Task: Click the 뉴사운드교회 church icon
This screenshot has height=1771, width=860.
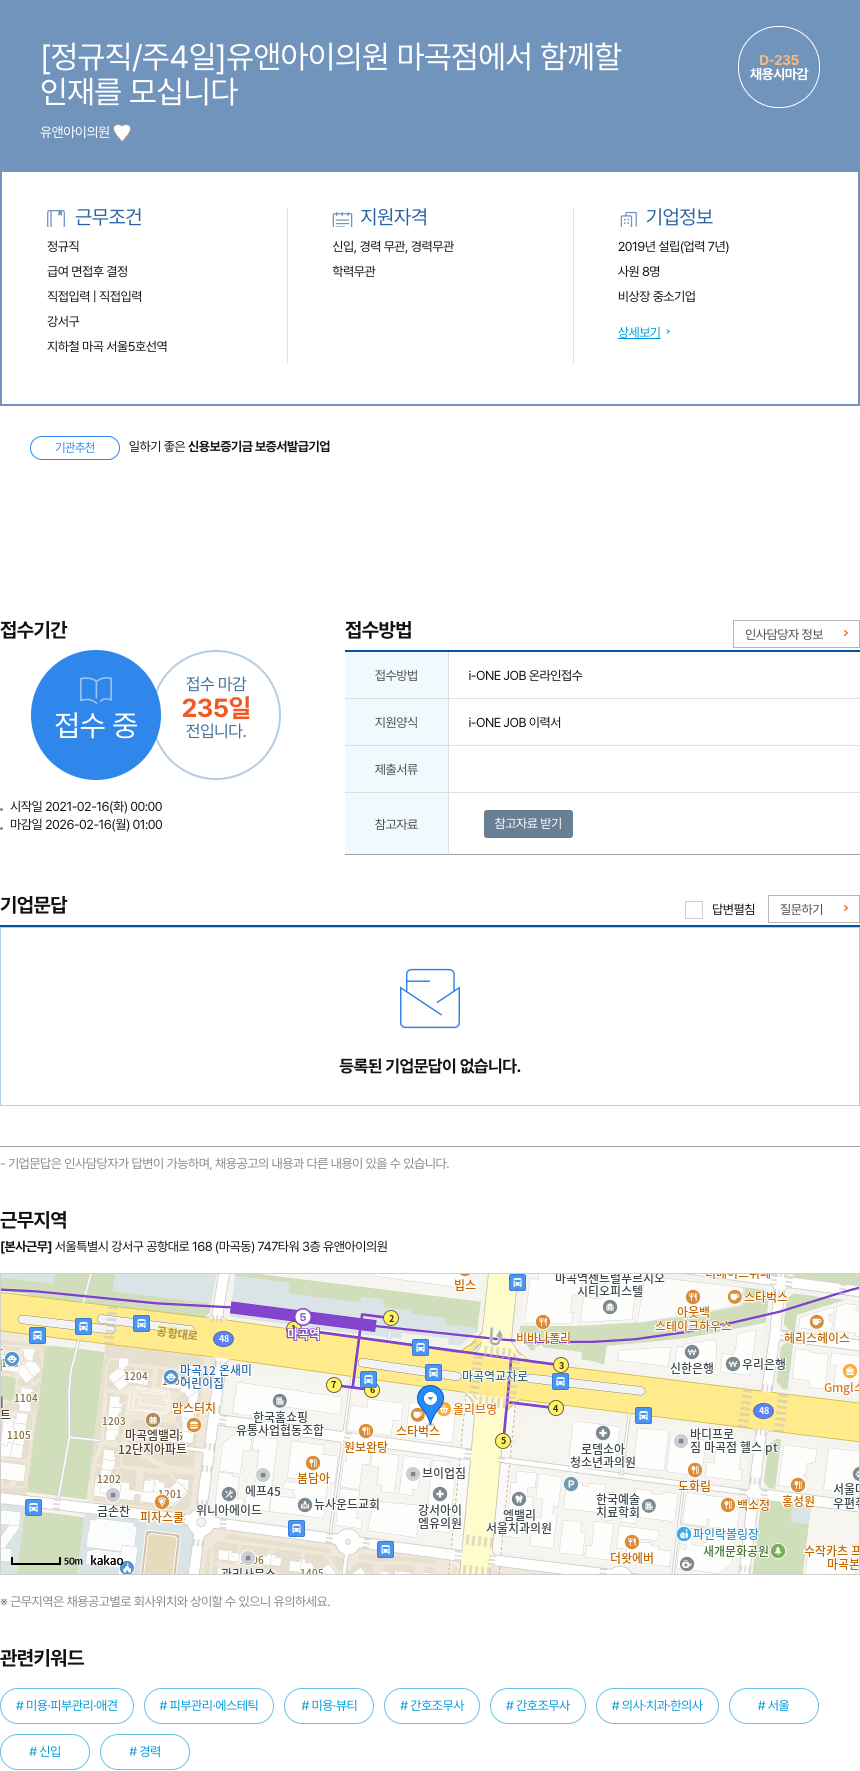Action: [305, 1504]
